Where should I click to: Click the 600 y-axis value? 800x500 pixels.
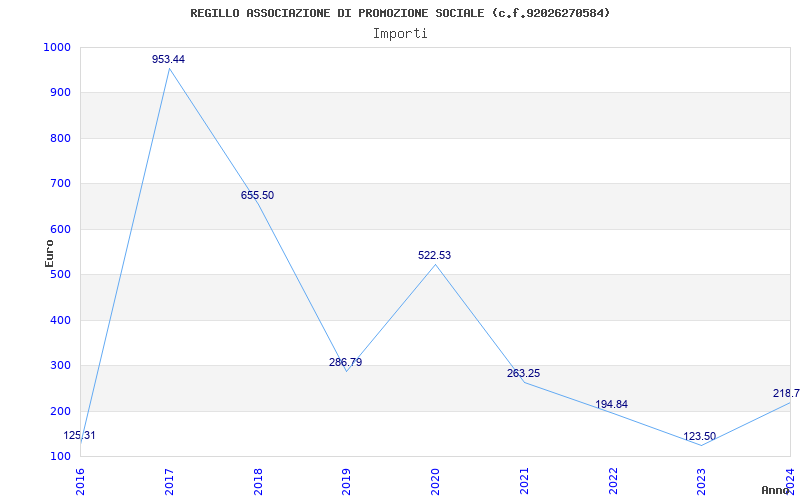point(60,230)
